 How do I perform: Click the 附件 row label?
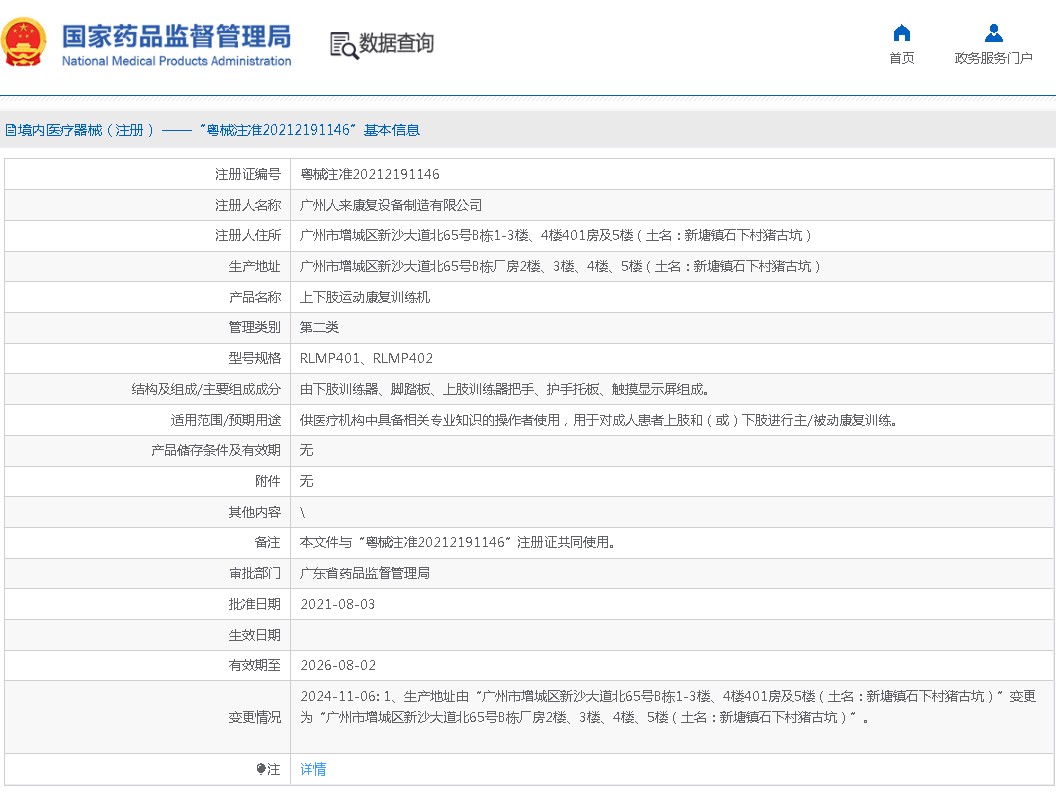(267, 482)
